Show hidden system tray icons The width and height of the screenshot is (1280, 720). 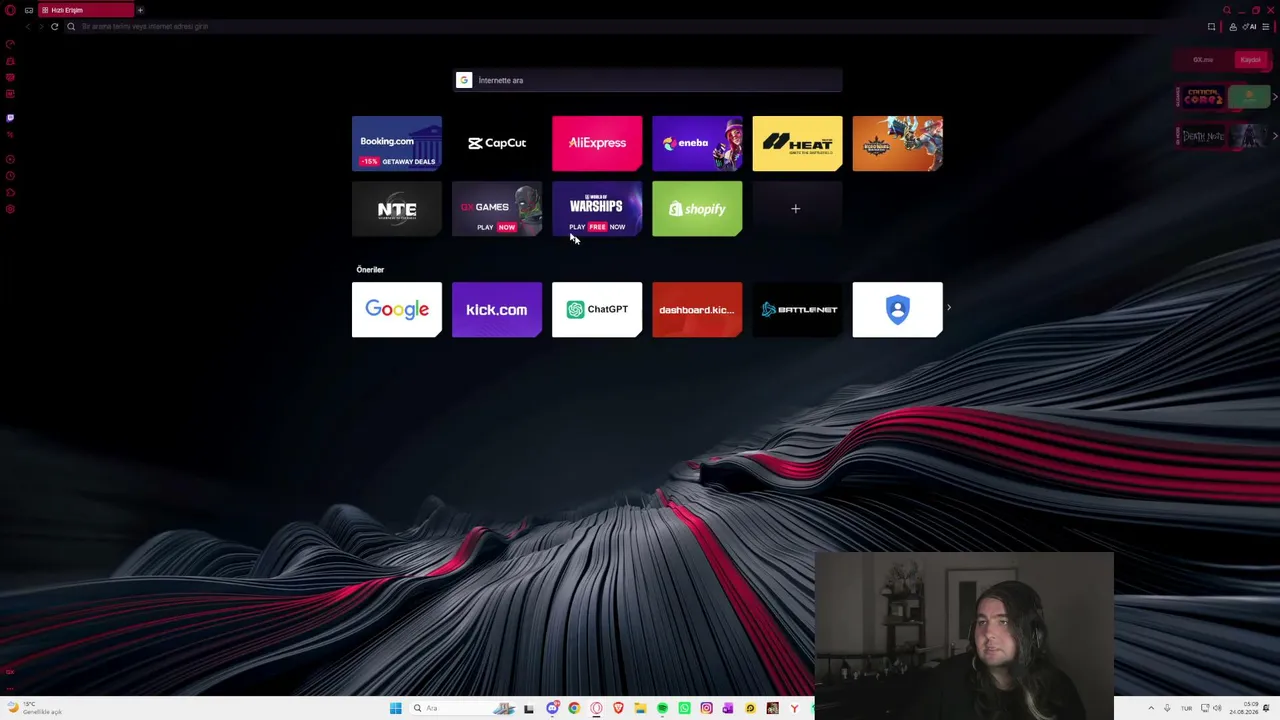pos(1151,708)
